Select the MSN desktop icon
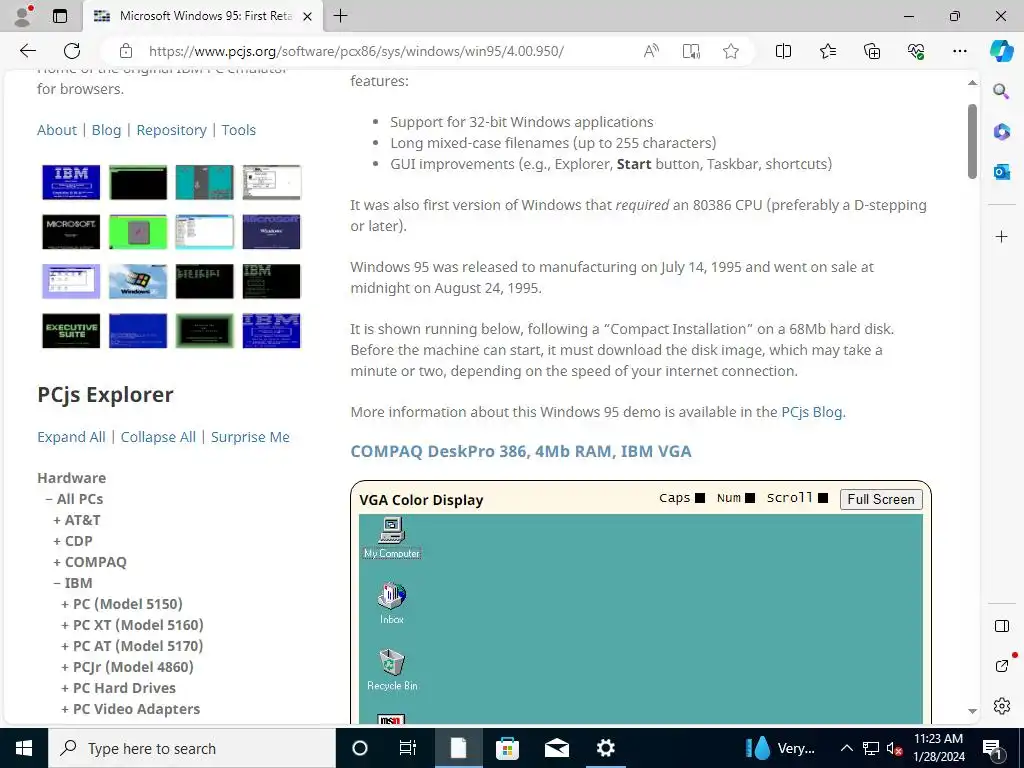Image resolution: width=1024 pixels, height=768 pixels. tap(391, 719)
